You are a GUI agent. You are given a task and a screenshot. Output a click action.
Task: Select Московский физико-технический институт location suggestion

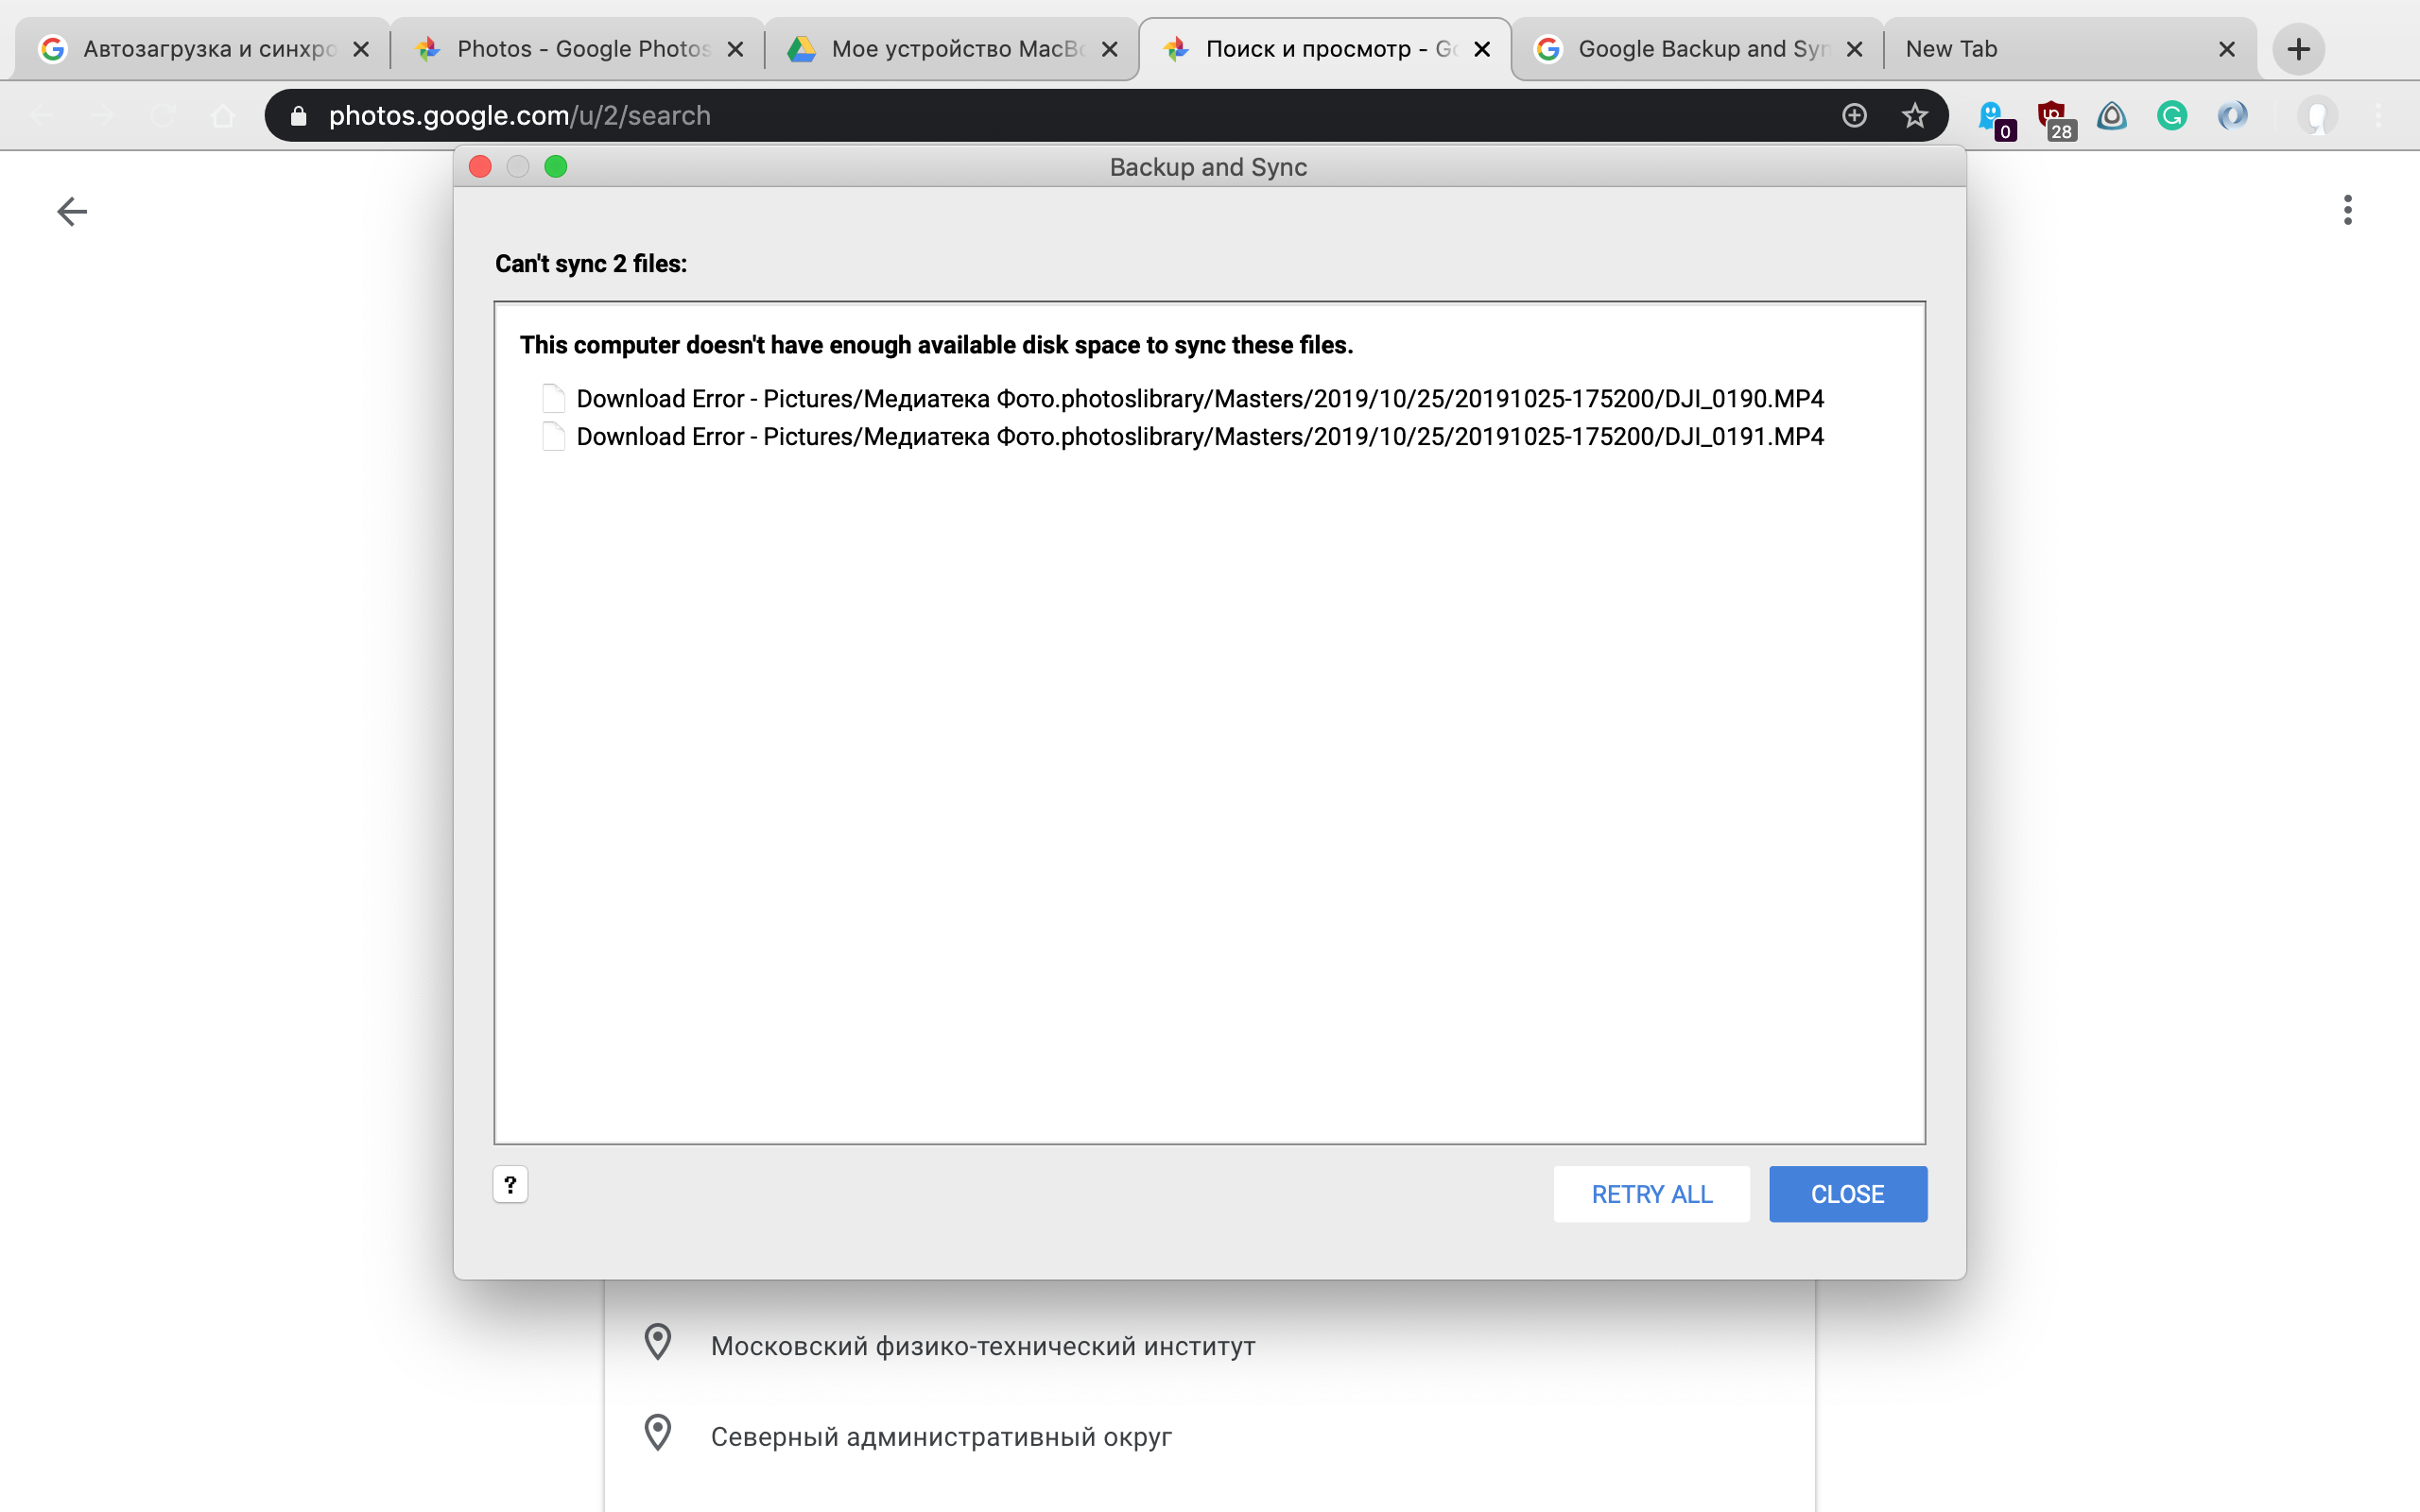click(x=1209, y=1345)
